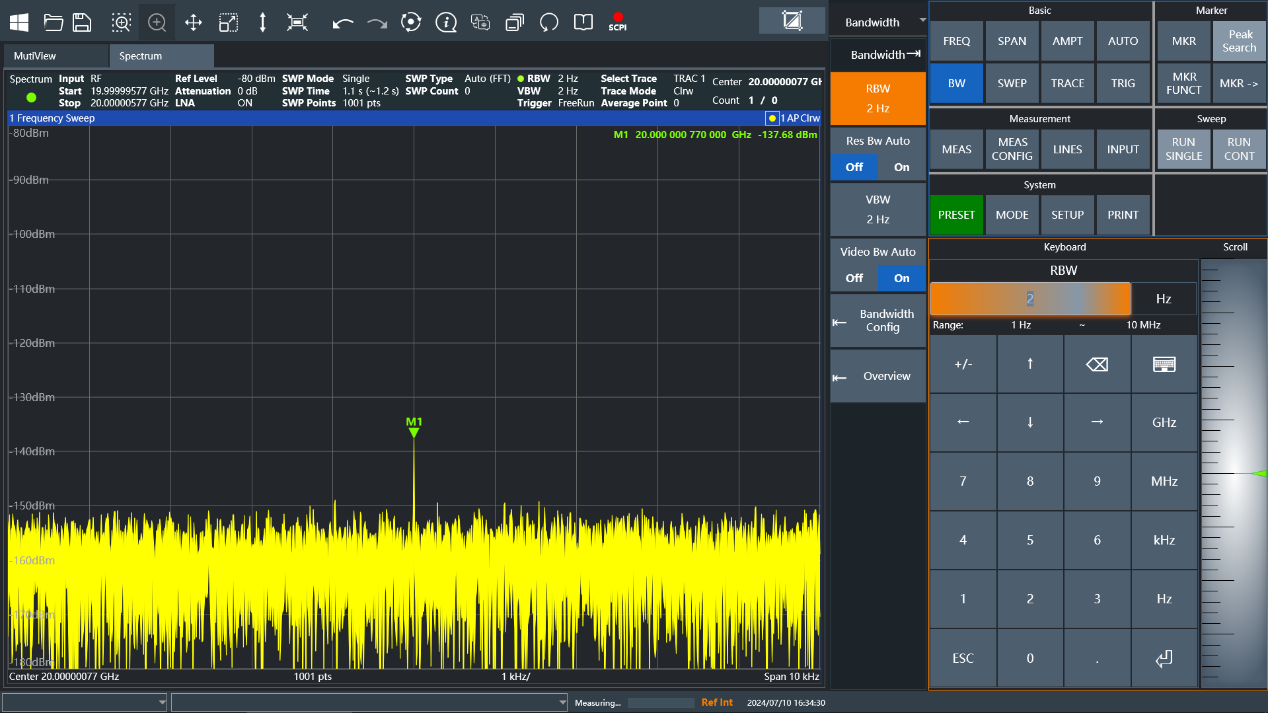Click the red SCPI record icon
The height and width of the screenshot is (713, 1268).
point(617,21)
